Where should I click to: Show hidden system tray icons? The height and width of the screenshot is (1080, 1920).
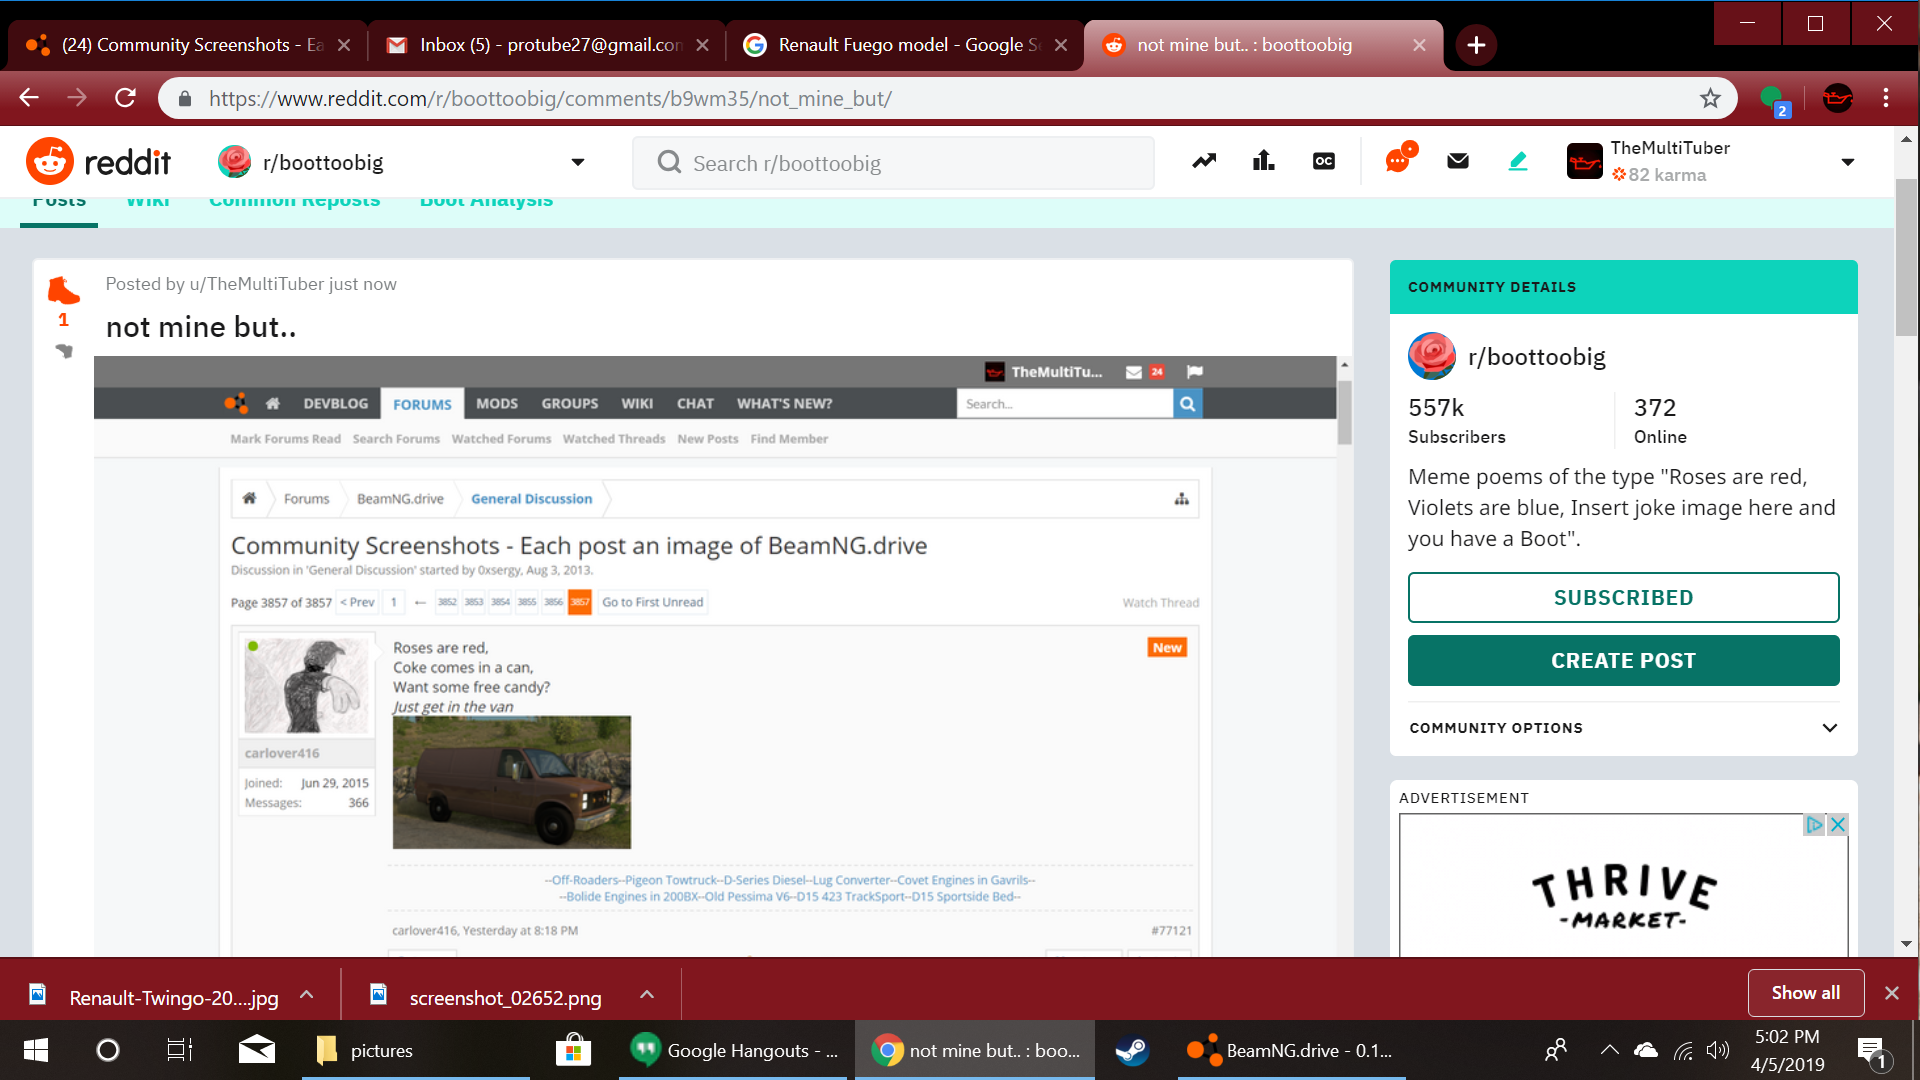click(x=1609, y=1050)
